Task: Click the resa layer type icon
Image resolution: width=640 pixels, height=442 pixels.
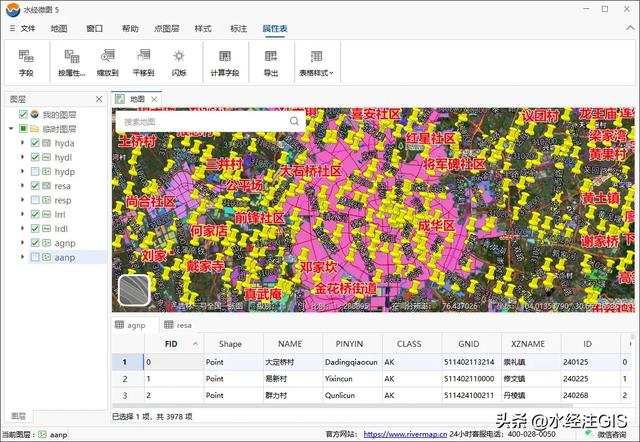Action: pyautogui.click(x=47, y=186)
